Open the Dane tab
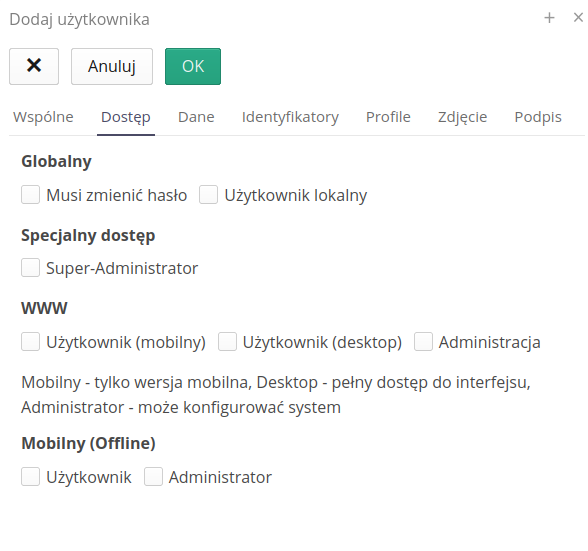Viewport: 588px width, 551px height. (x=196, y=117)
